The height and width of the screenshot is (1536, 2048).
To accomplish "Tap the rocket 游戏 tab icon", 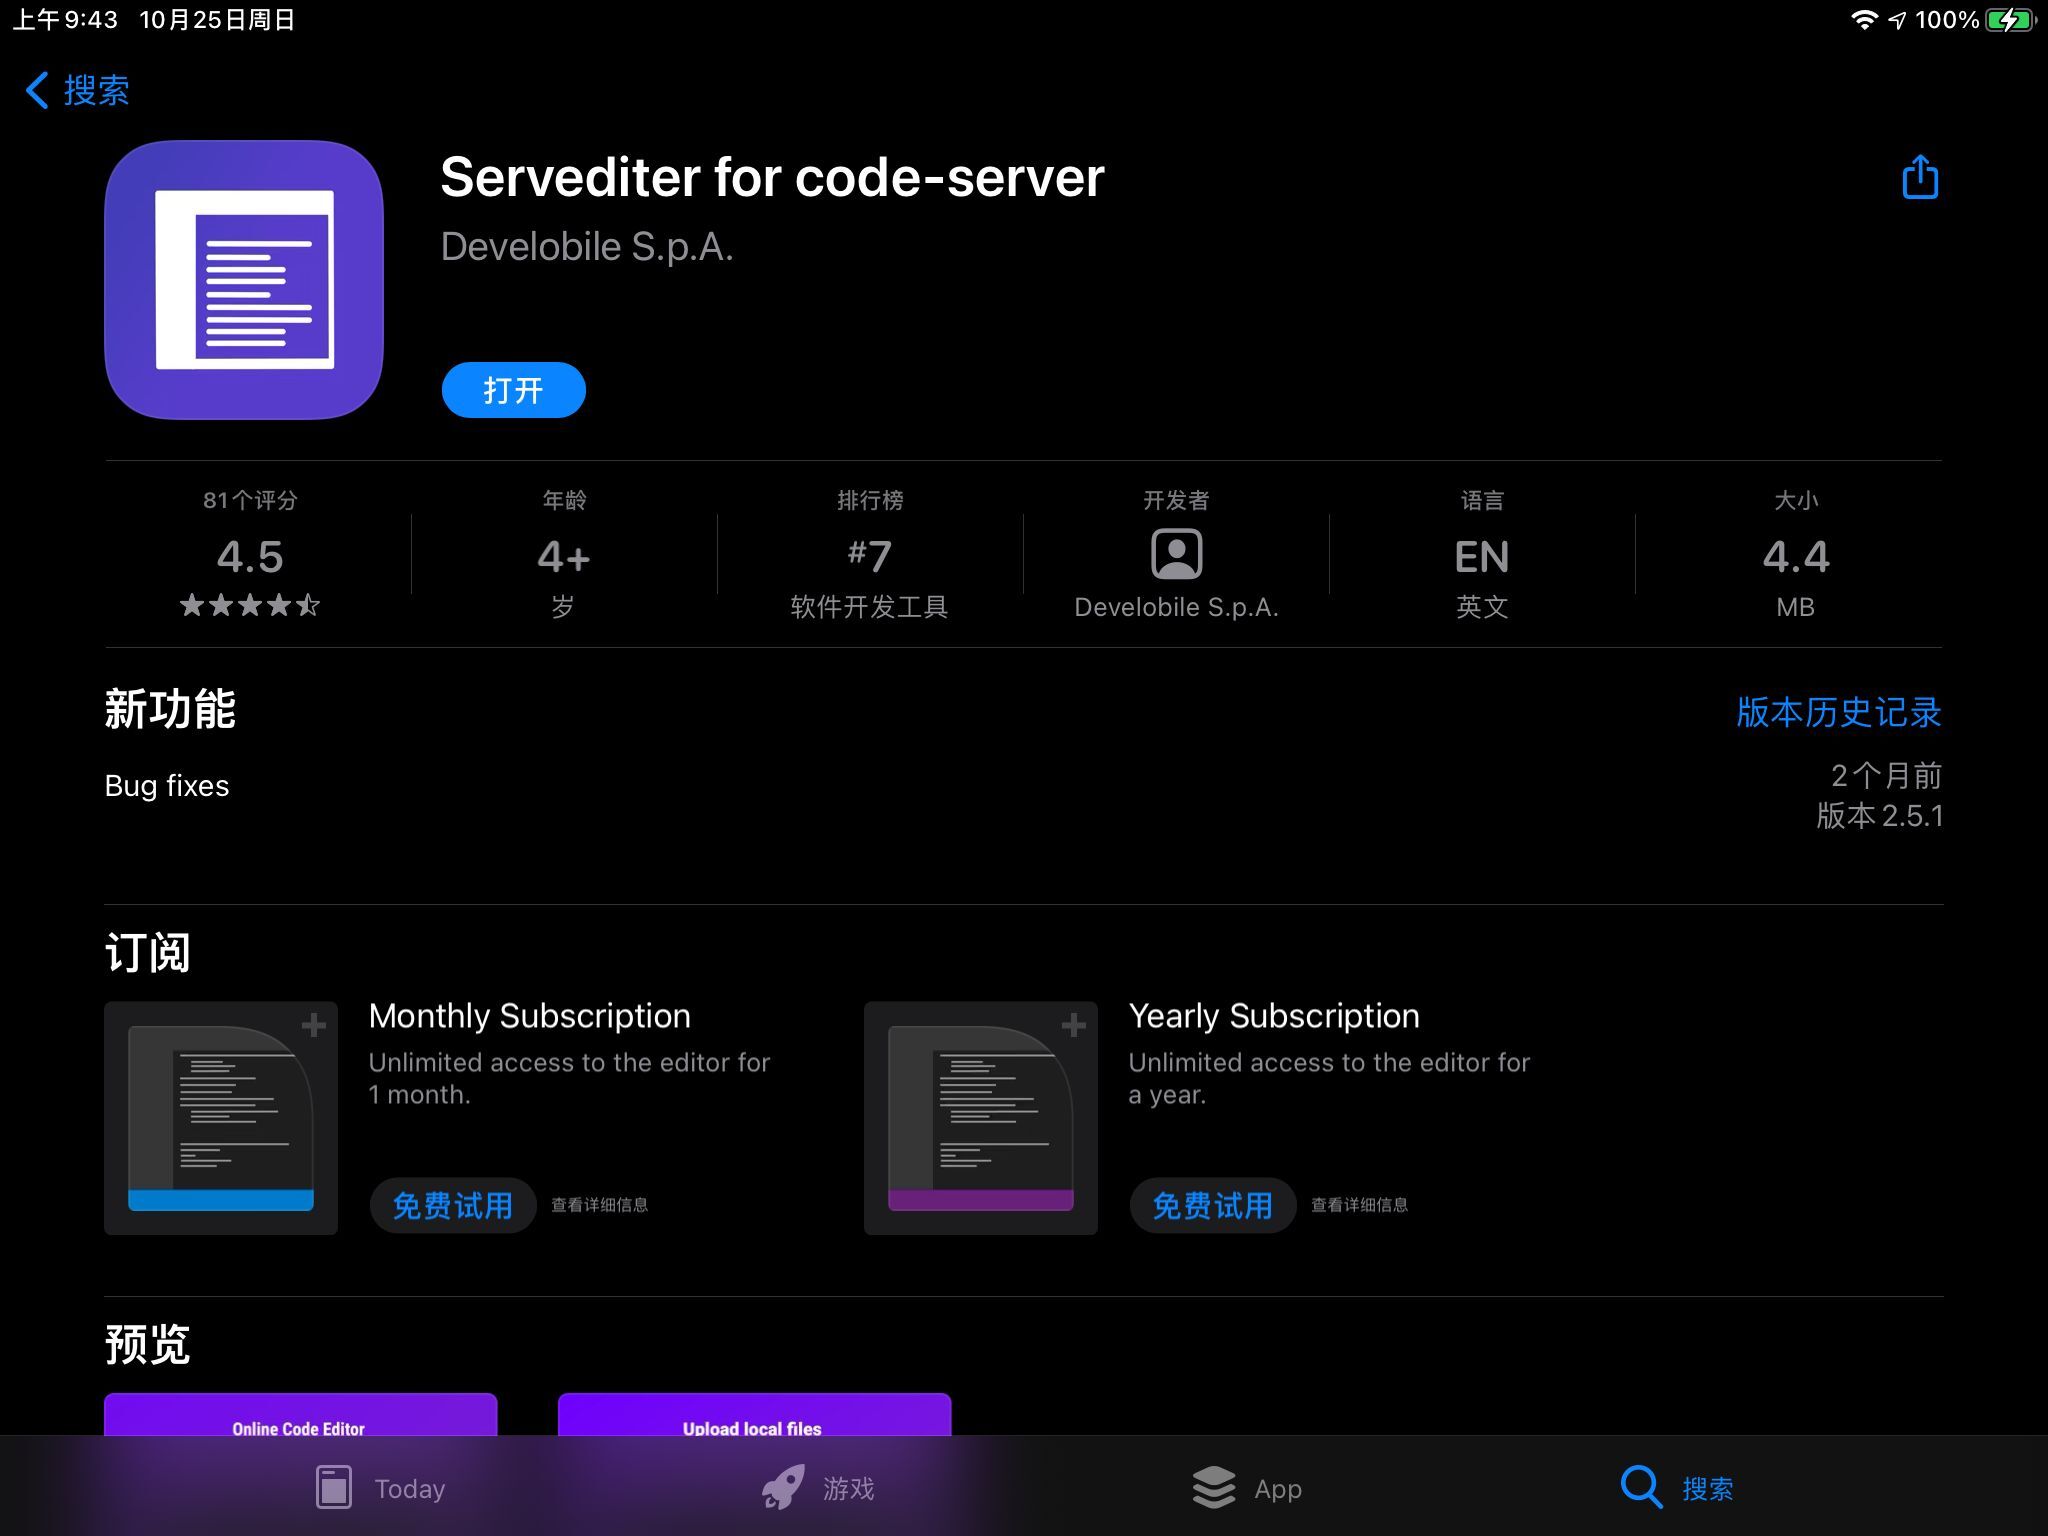I will (x=783, y=1487).
